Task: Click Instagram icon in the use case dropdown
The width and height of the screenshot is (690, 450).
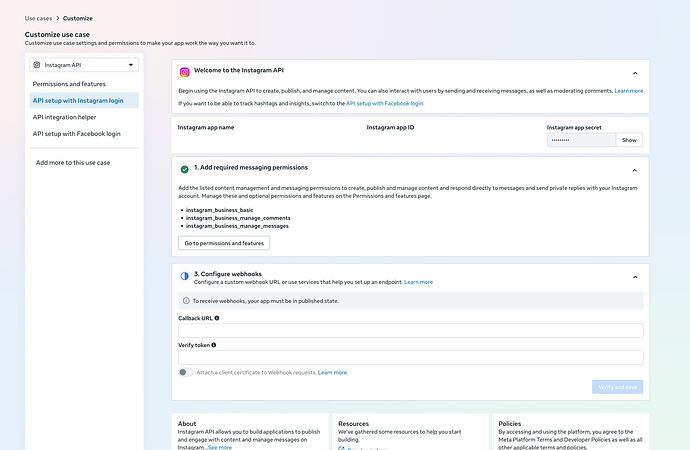Action: coord(37,65)
